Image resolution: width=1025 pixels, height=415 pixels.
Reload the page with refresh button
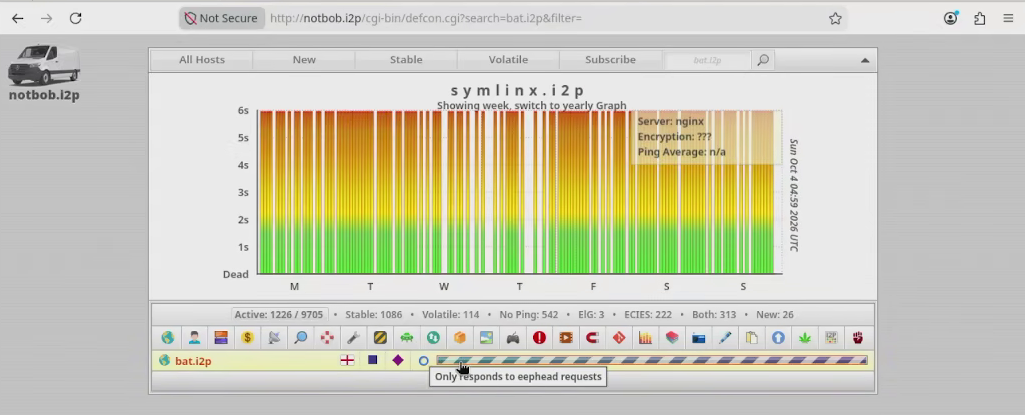point(75,18)
